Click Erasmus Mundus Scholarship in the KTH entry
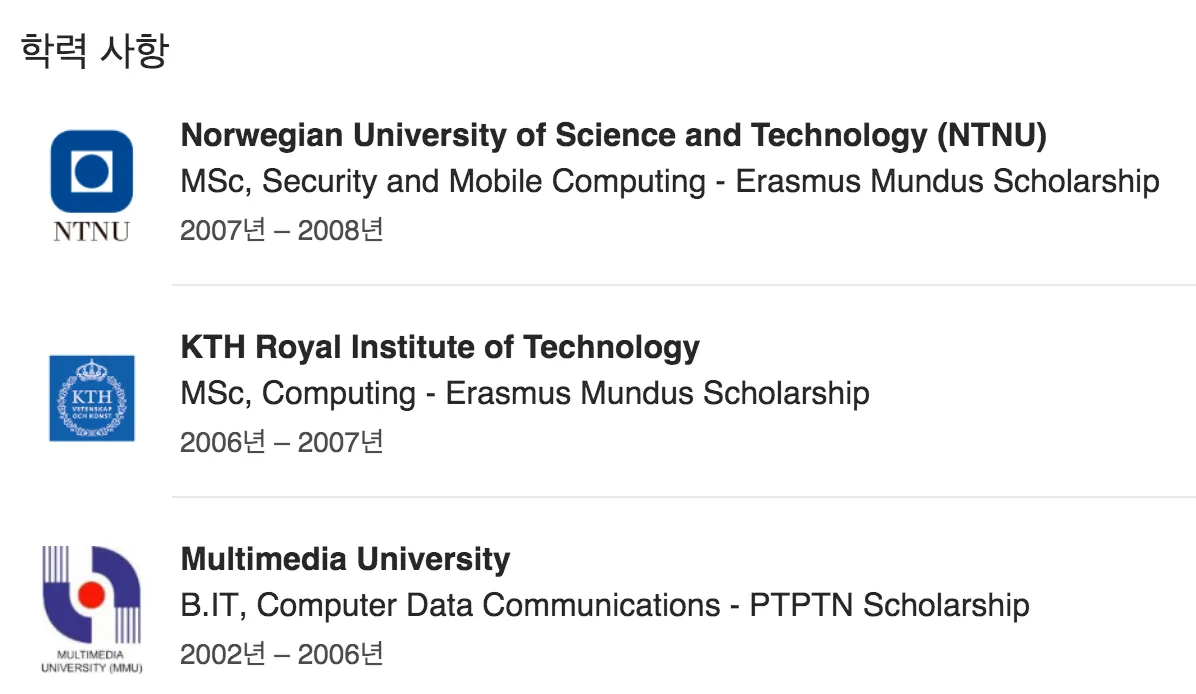Viewport: 1196px width, 694px height. click(x=657, y=394)
